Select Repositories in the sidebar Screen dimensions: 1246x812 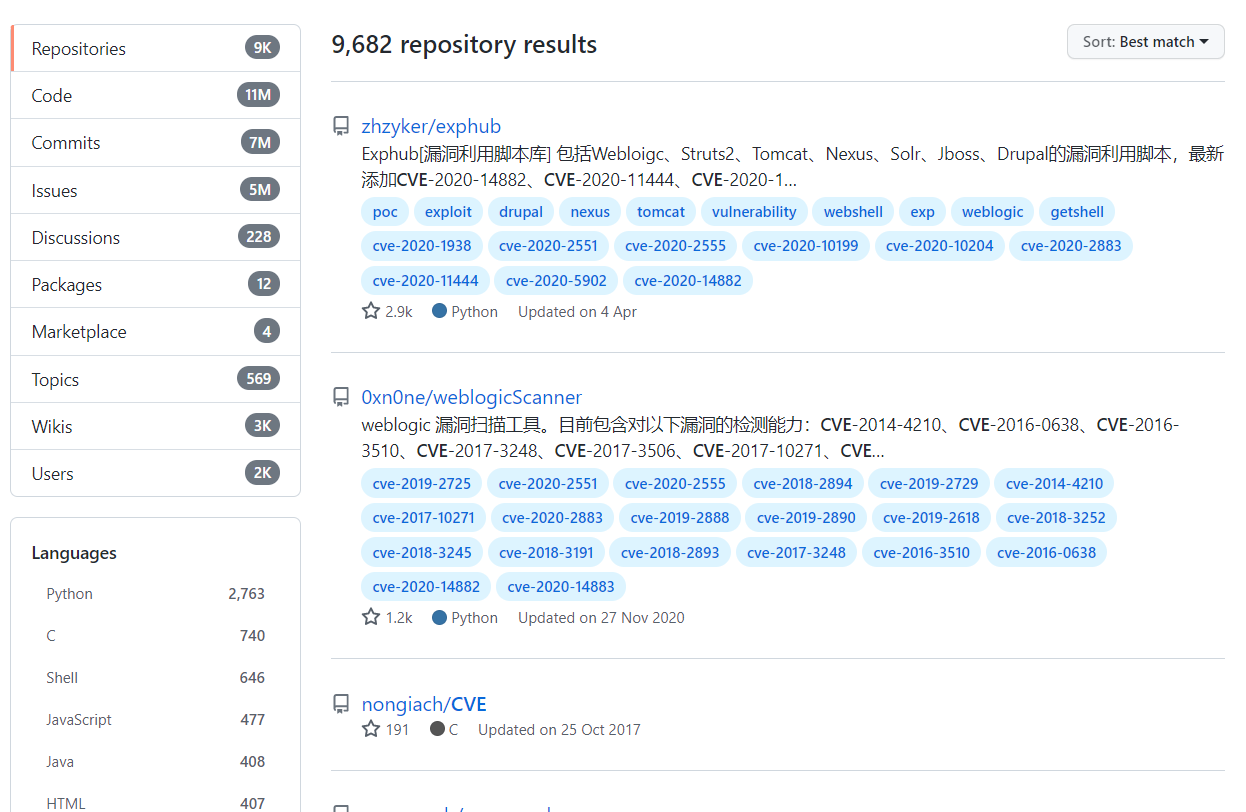tap(155, 48)
